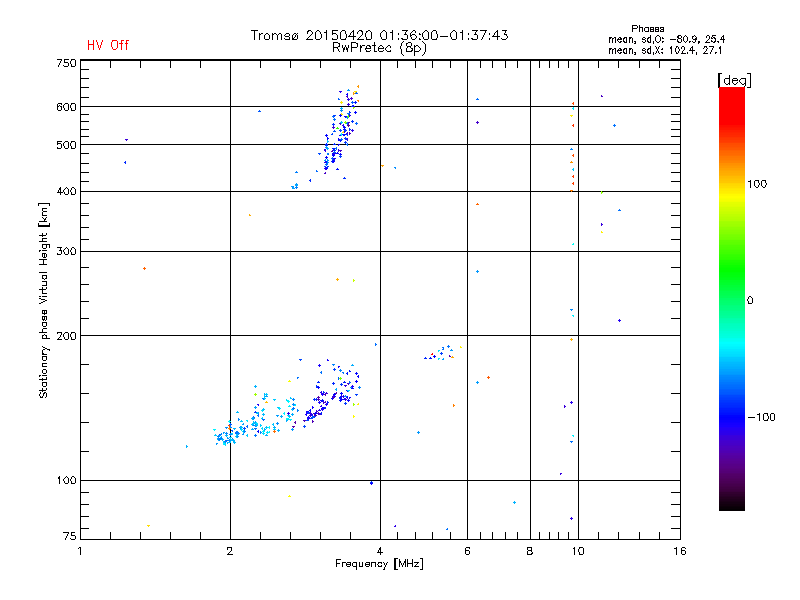Click the x-axis tick label '16'
This screenshot has height=600, width=800.
click(x=680, y=551)
